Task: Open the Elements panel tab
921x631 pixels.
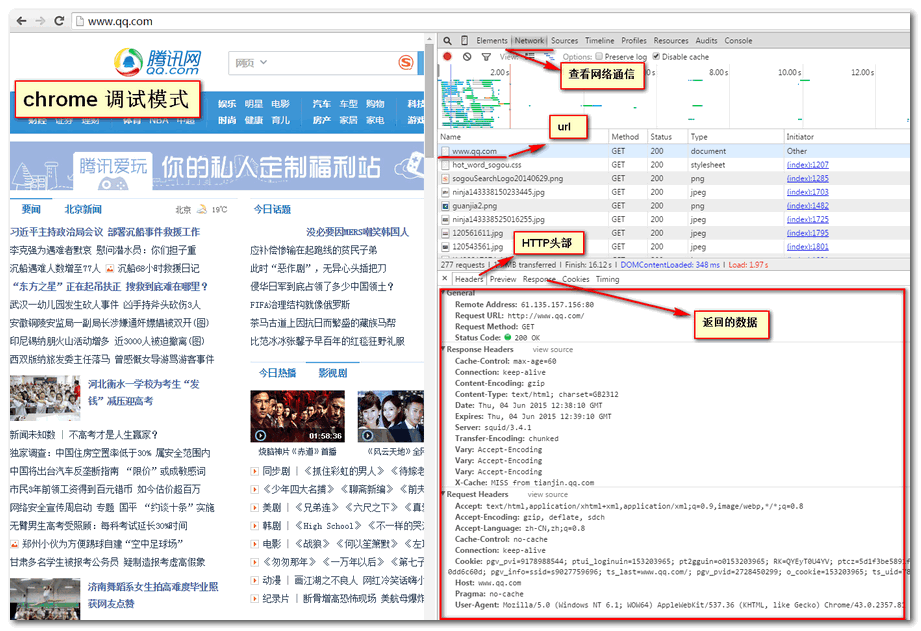Action: 492,41
